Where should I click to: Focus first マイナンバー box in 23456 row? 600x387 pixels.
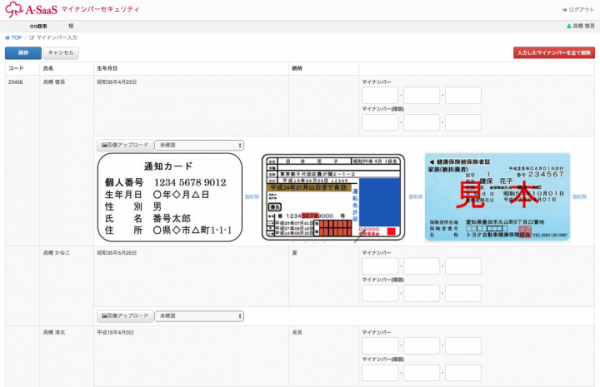[380, 95]
